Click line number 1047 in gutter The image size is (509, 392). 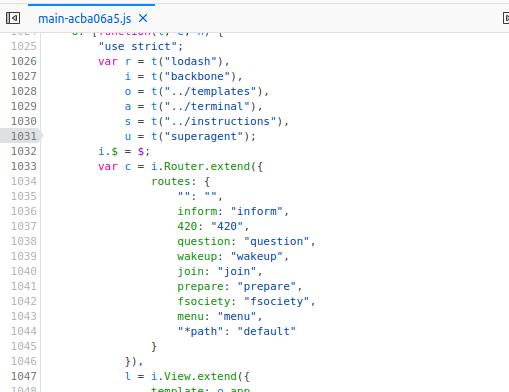coord(24,376)
